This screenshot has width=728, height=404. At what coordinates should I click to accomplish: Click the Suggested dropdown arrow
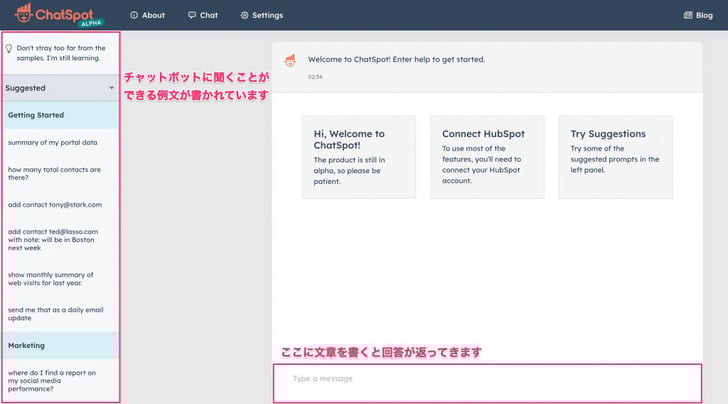pos(111,88)
